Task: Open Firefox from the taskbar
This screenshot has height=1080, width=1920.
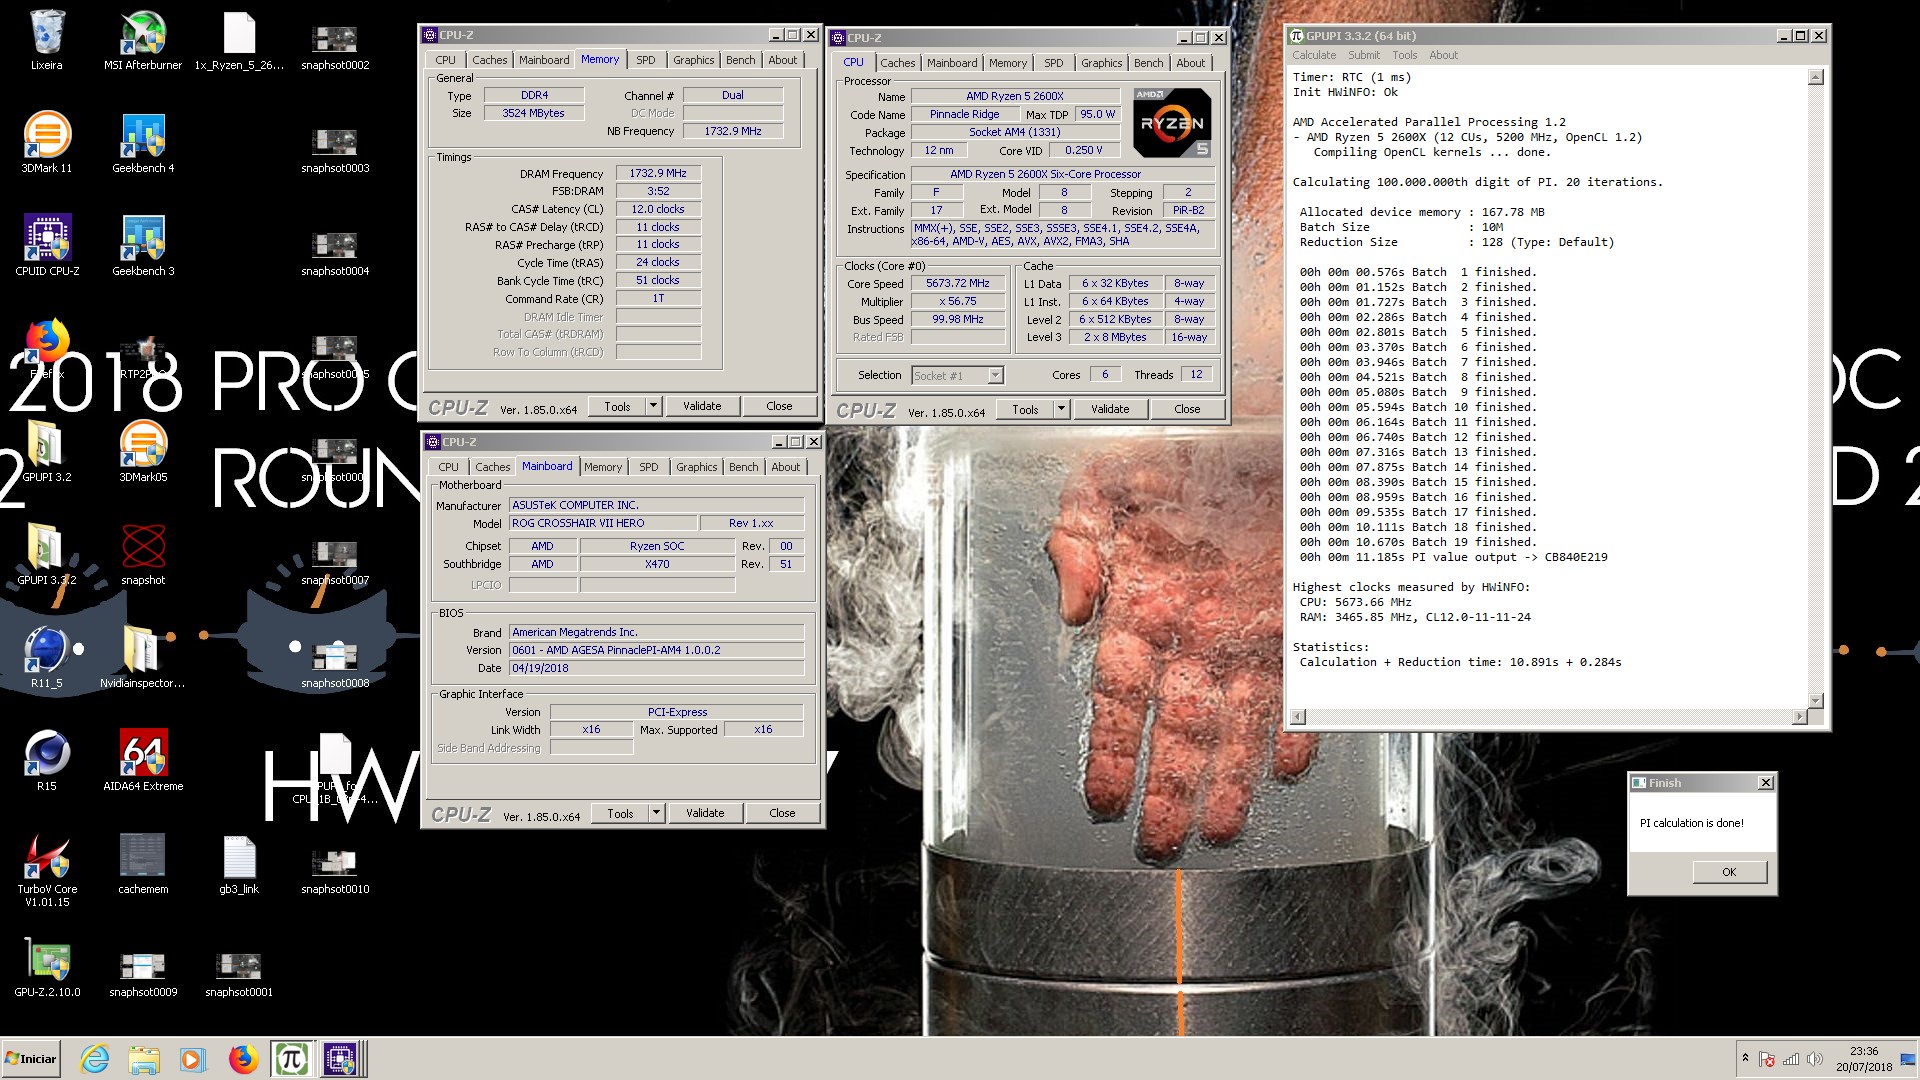Action: (242, 1059)
